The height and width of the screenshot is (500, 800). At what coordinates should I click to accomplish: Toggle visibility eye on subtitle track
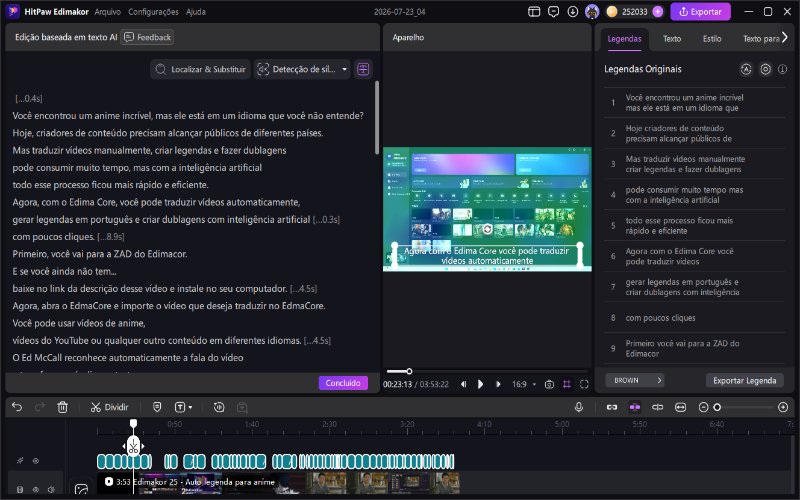pos(36,461)
